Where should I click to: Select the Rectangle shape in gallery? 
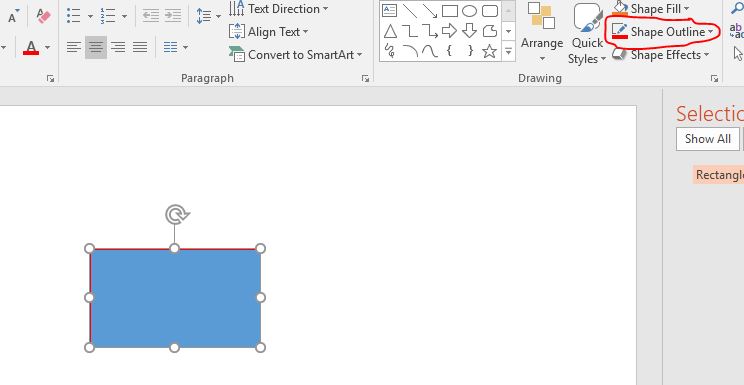450,10
